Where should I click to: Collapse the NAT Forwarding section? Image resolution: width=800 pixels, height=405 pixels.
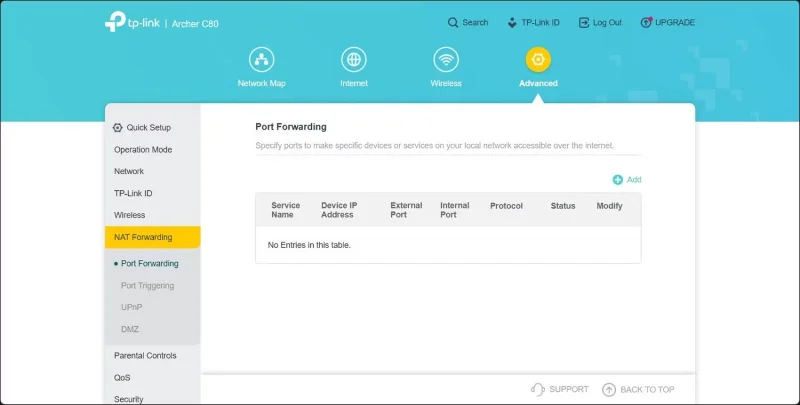click(153, 237)
